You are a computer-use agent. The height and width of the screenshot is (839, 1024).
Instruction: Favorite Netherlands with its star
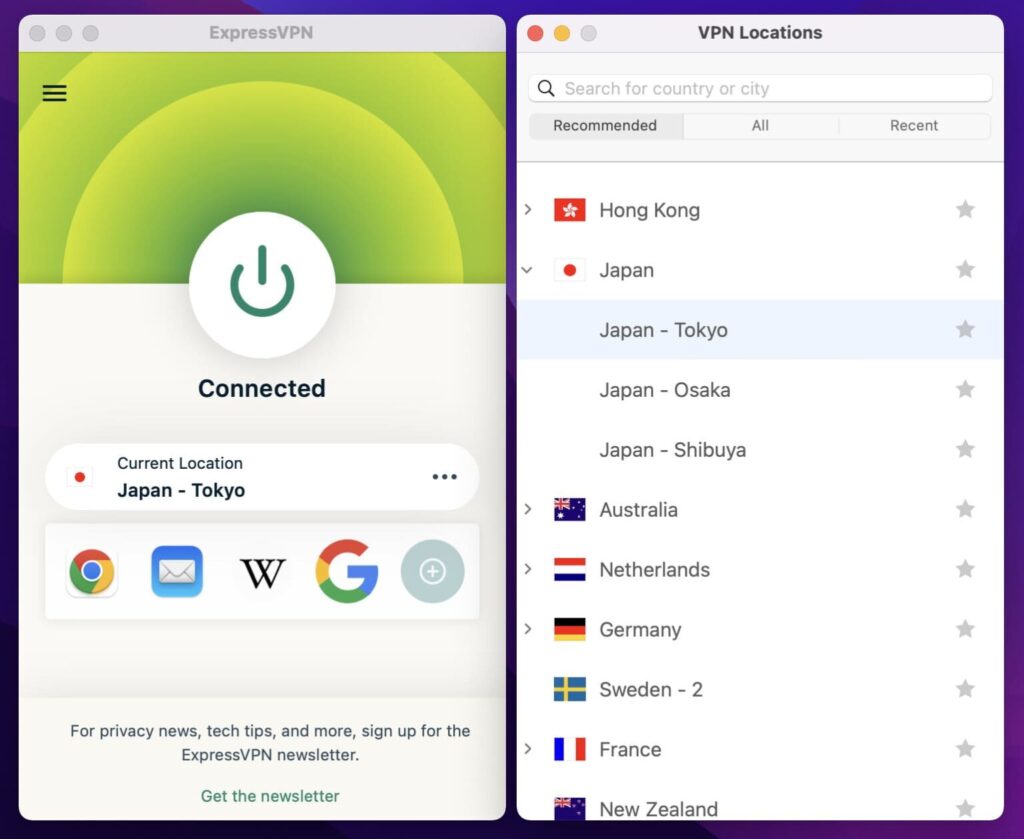(x=965, y=569)
